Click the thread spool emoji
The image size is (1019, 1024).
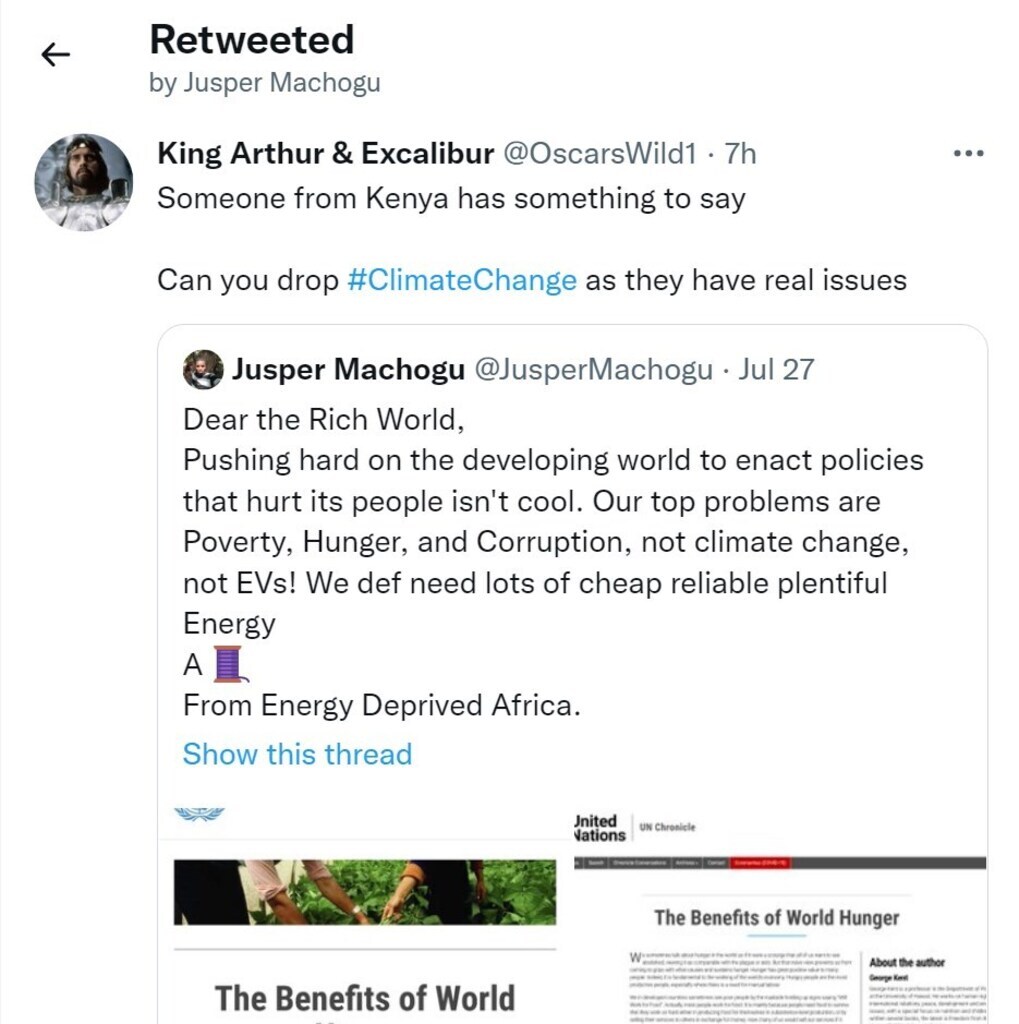pos(229,664)
